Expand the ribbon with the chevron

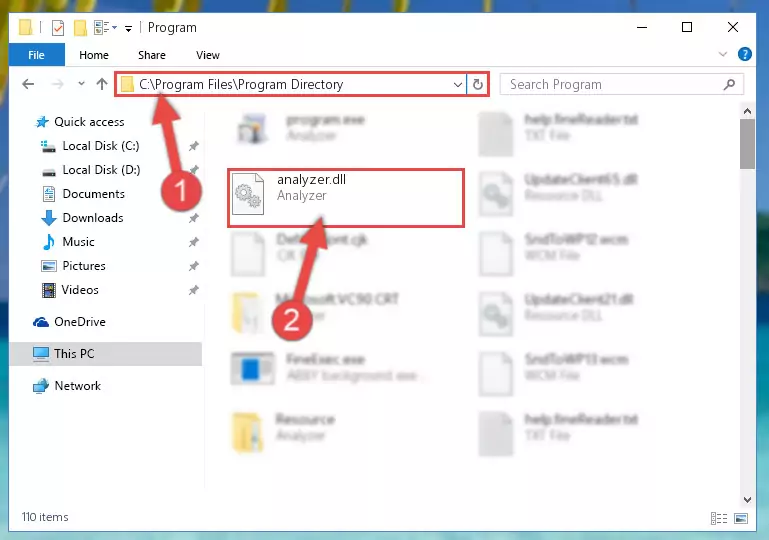tap(722, 54)
